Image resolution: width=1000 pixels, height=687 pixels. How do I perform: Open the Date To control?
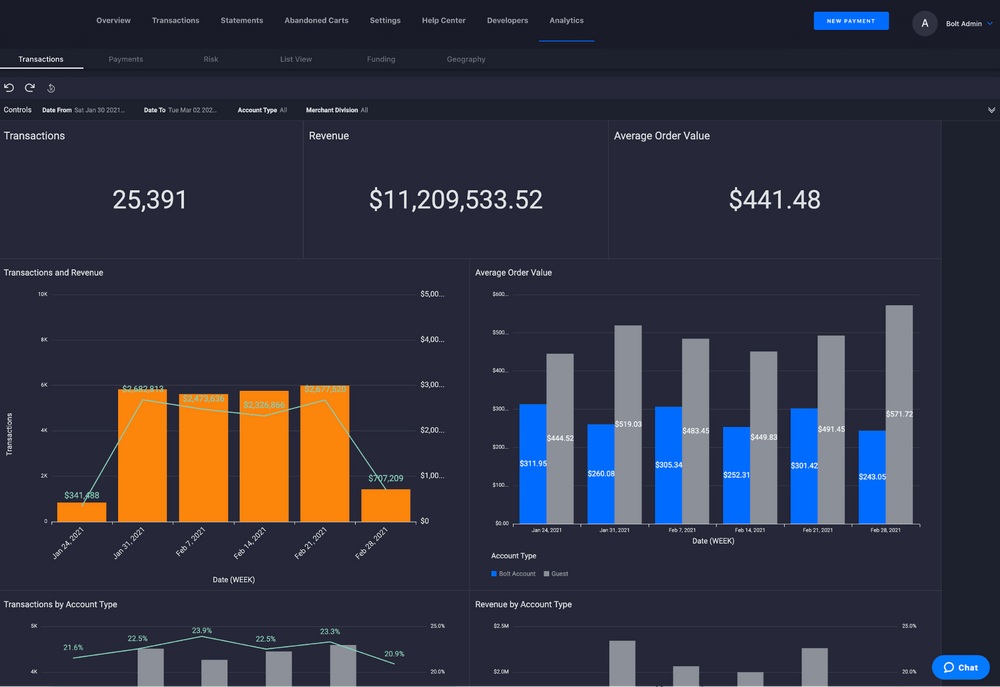click(180, 110)
